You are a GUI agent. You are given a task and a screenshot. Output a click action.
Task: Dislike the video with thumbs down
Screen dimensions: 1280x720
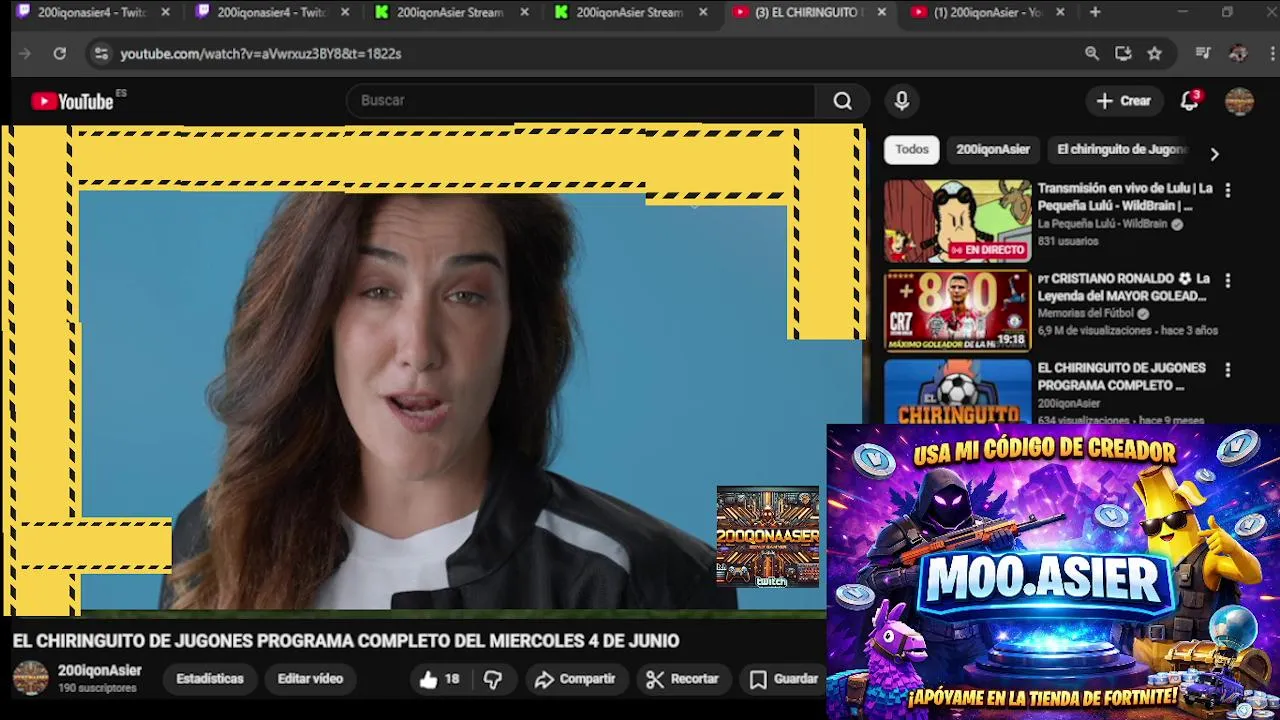(493, 680)
